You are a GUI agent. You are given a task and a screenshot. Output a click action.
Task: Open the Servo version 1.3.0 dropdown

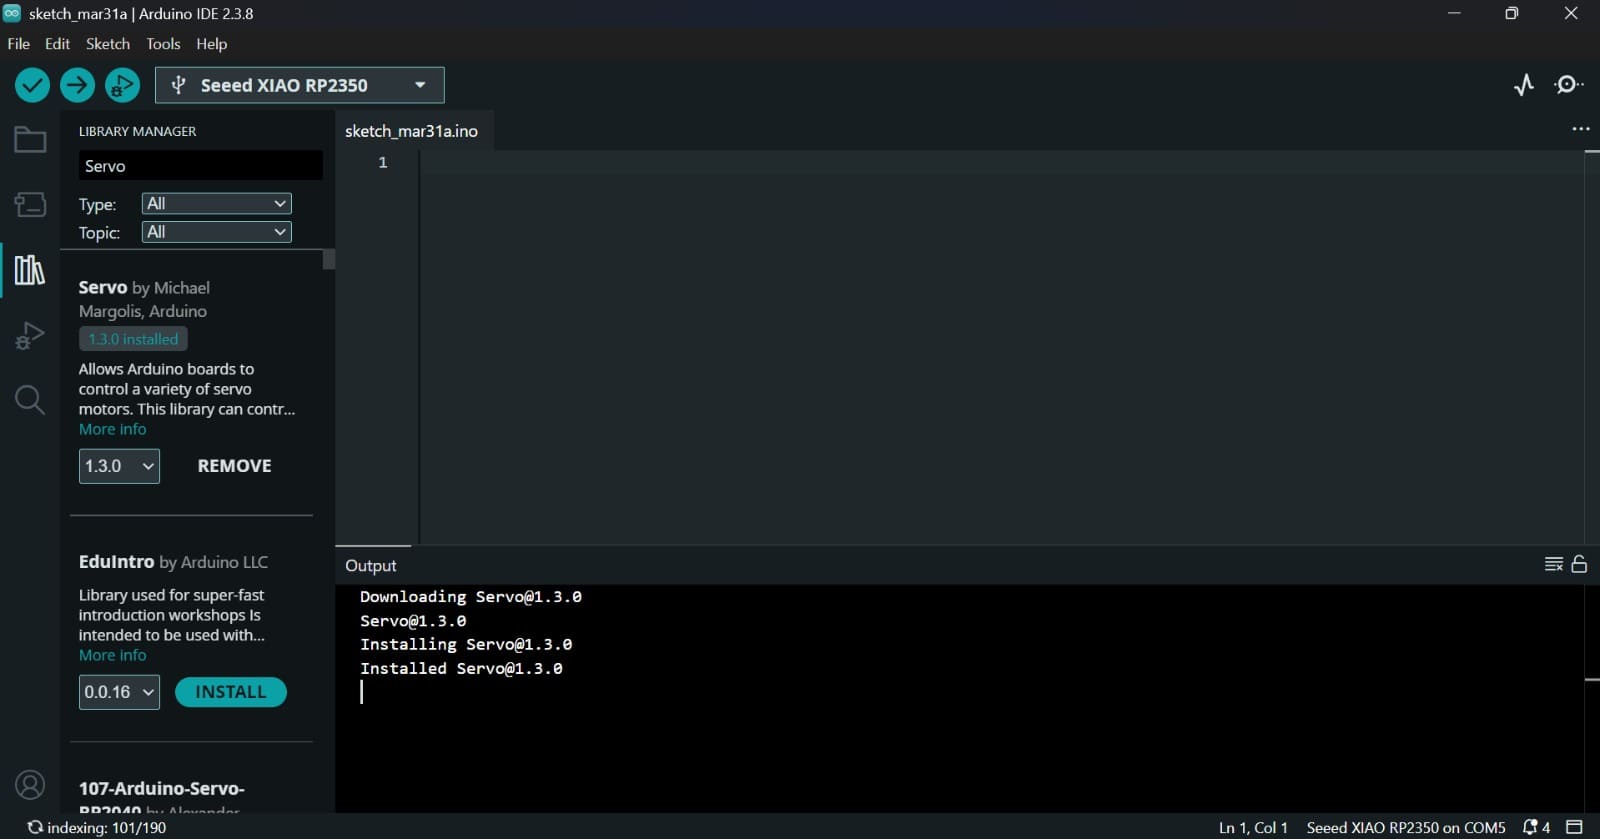pos(119,466)
